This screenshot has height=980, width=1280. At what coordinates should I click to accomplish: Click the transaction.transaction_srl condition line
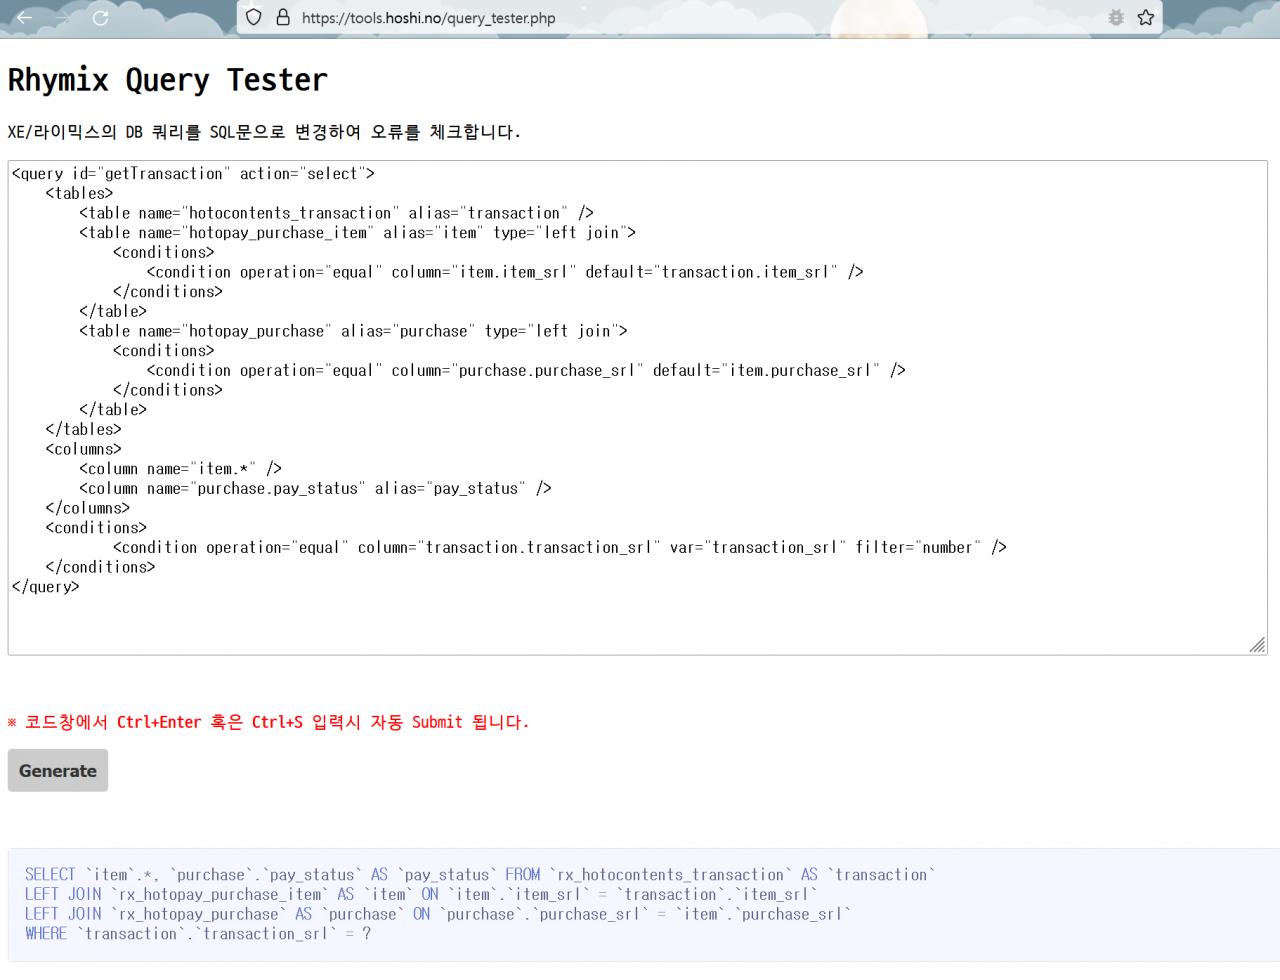[560, 547]
